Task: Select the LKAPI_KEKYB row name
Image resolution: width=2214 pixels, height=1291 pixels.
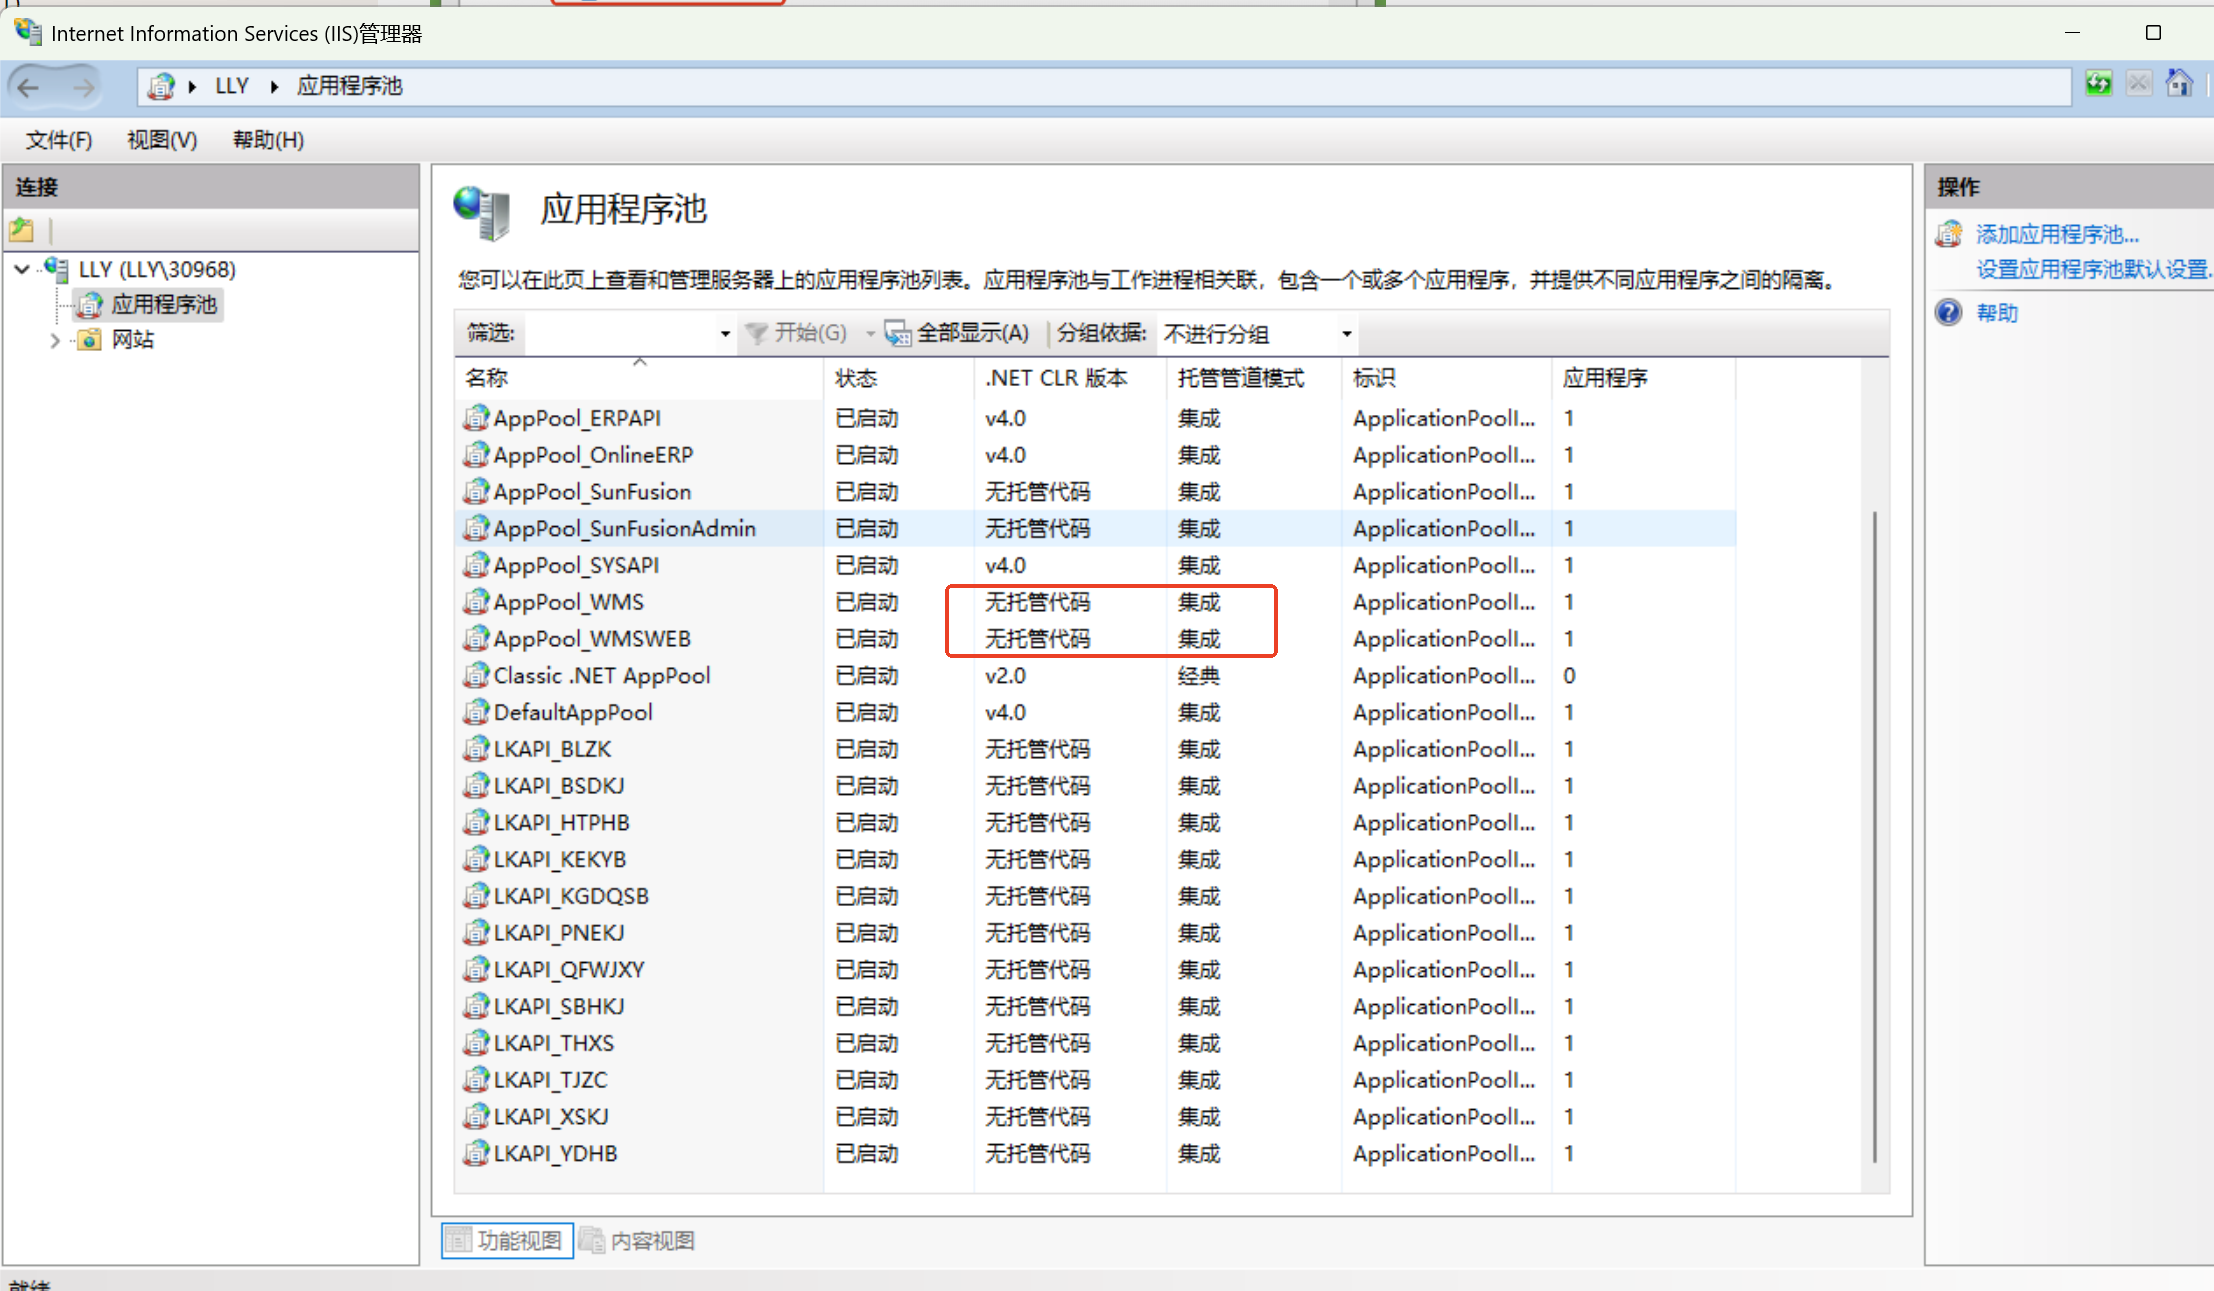Action: click(560, 859)
